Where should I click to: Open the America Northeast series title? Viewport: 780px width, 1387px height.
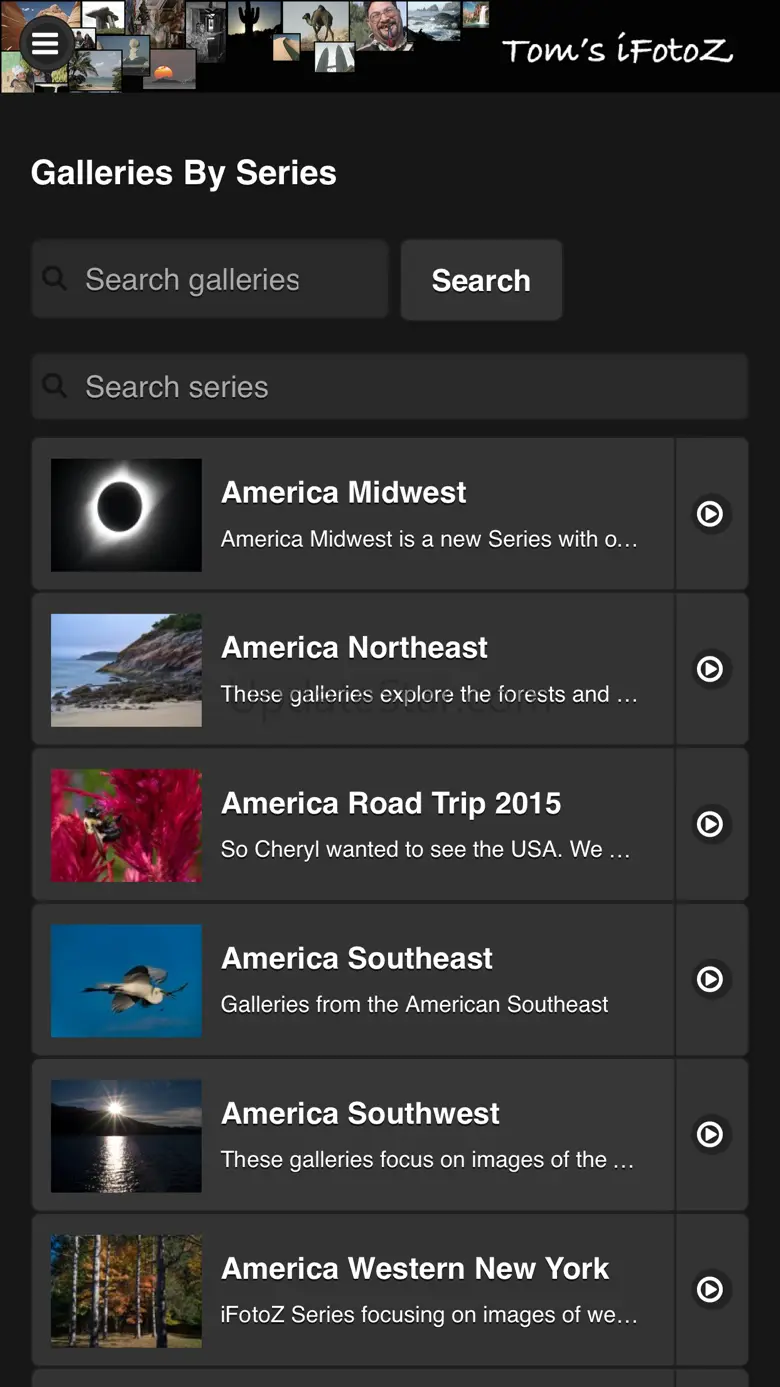[x=354, y=647]
